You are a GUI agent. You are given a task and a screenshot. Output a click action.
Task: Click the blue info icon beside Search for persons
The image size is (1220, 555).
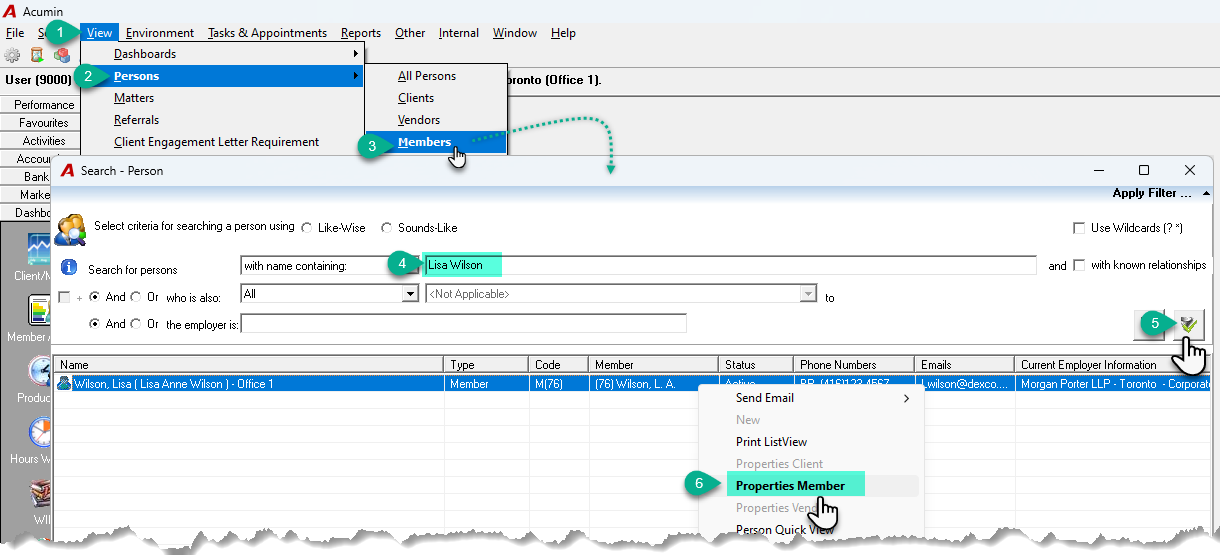(69, 267)
